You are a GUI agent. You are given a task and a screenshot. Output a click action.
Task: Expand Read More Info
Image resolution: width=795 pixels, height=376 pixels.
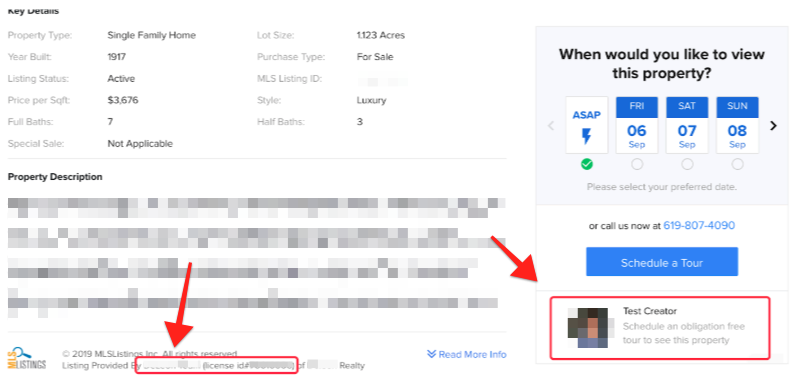[x=467, y=354]
